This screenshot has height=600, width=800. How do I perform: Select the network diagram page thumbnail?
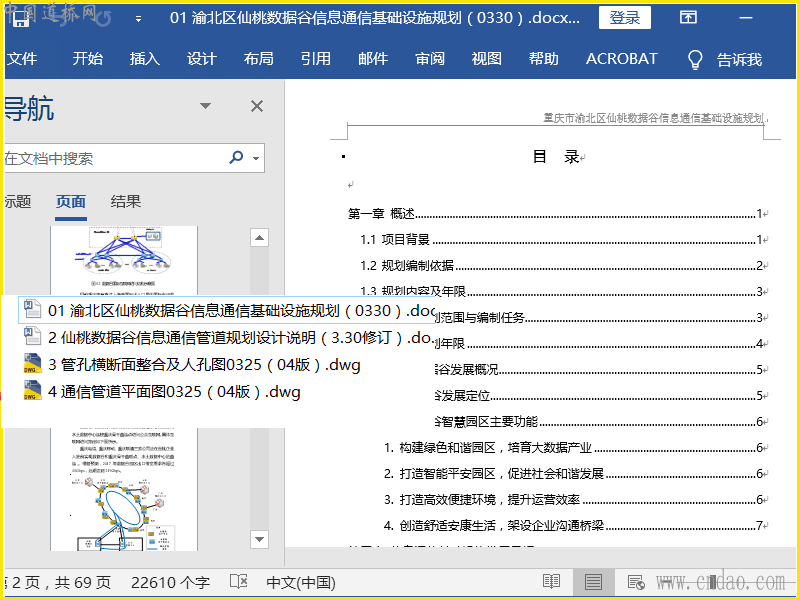123,261
